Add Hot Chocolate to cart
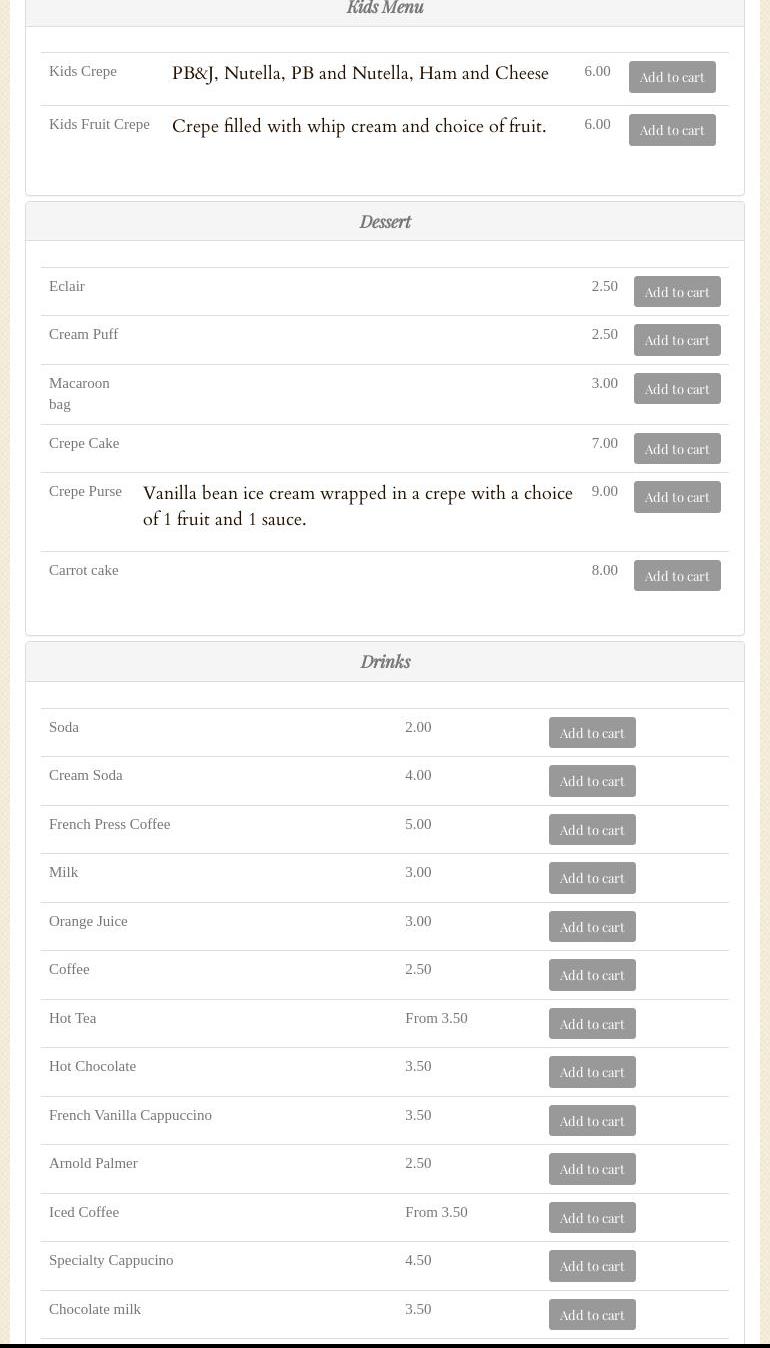The image size is (770, 1348). pos(592,1072)
